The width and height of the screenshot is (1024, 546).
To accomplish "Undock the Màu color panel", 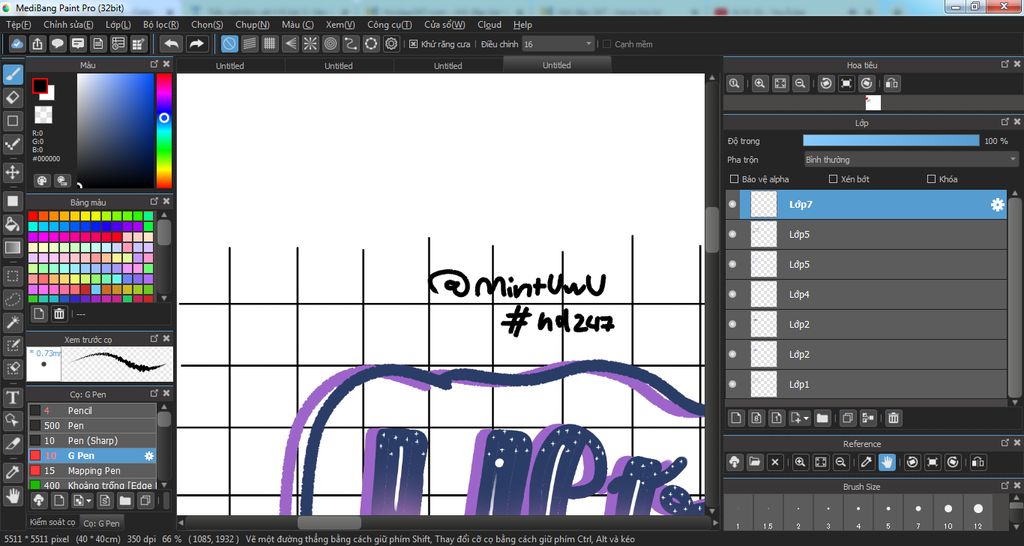I will pyautogui.click(x=154, y=64).
